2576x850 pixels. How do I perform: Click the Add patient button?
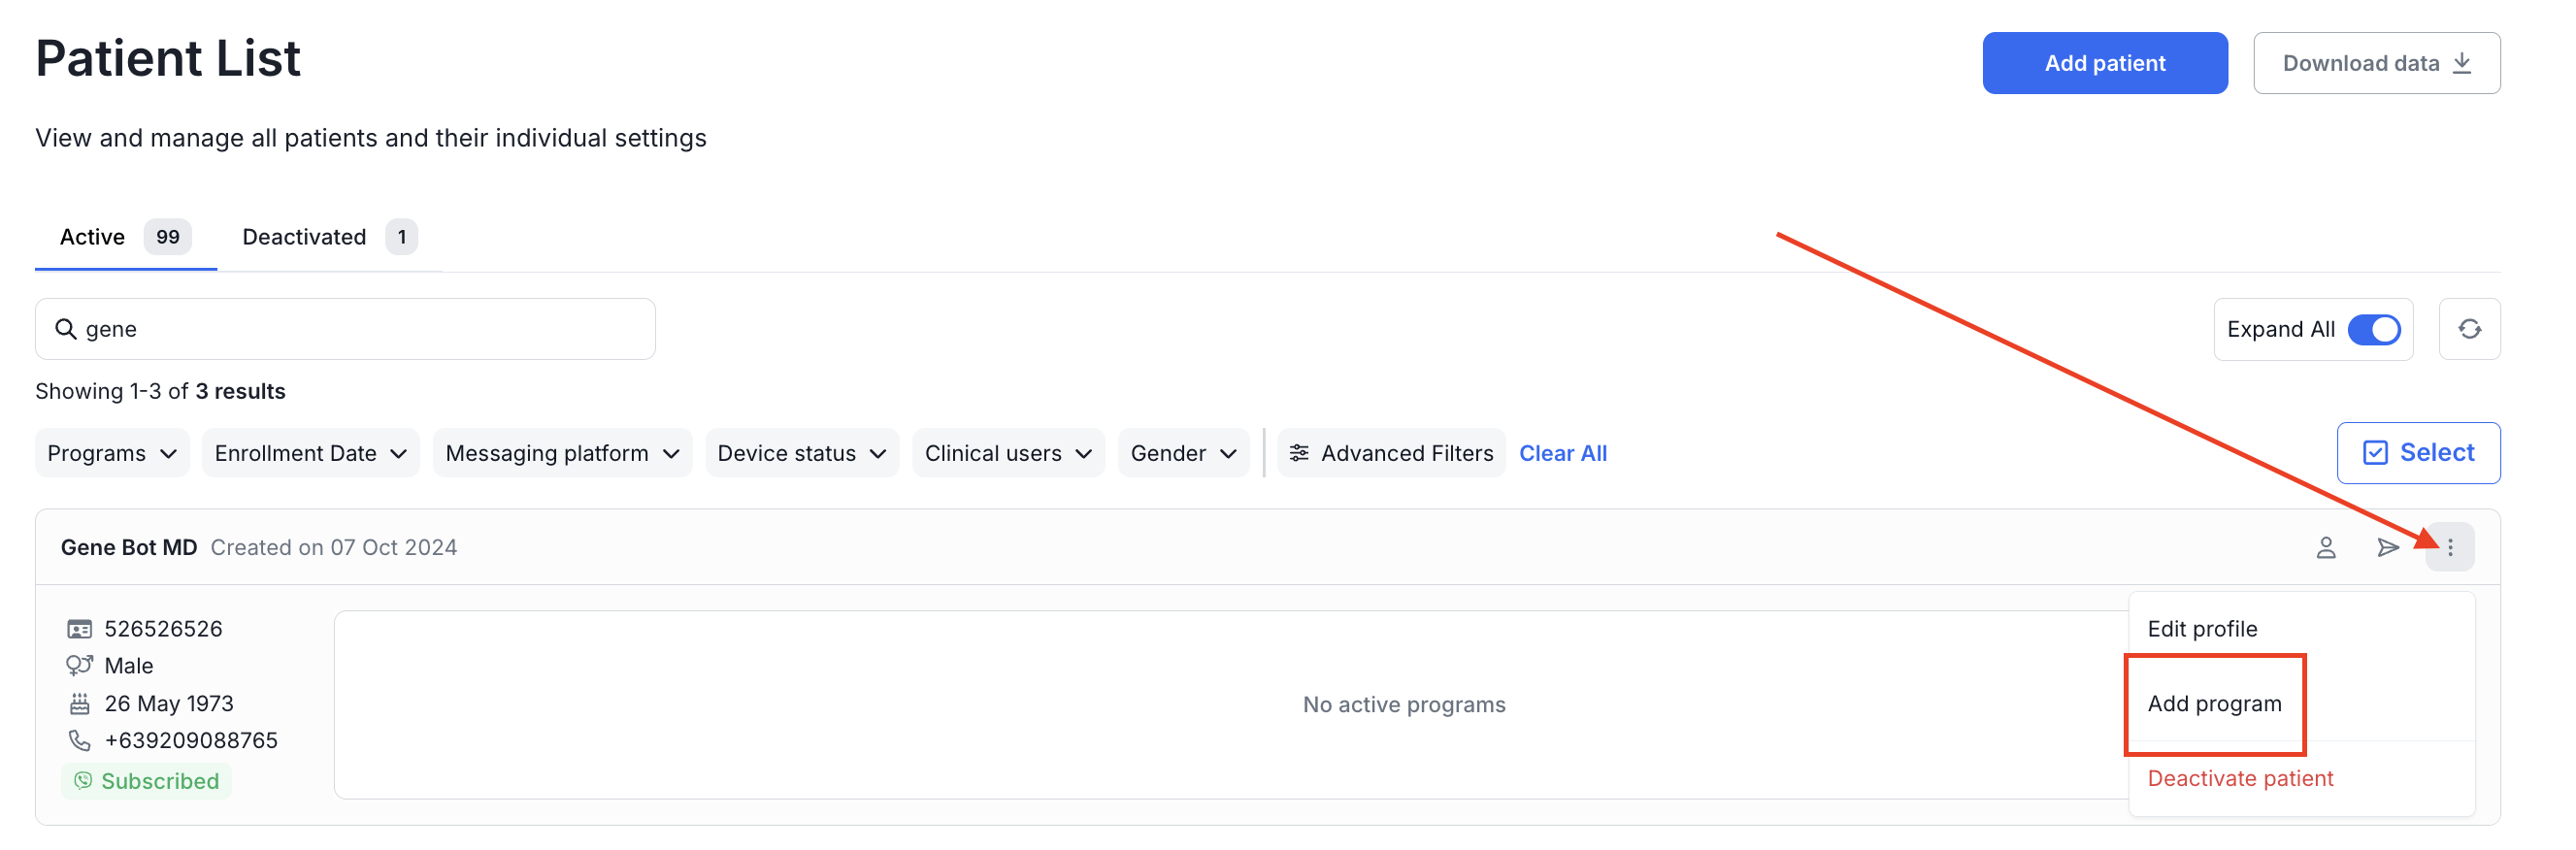2104,63
